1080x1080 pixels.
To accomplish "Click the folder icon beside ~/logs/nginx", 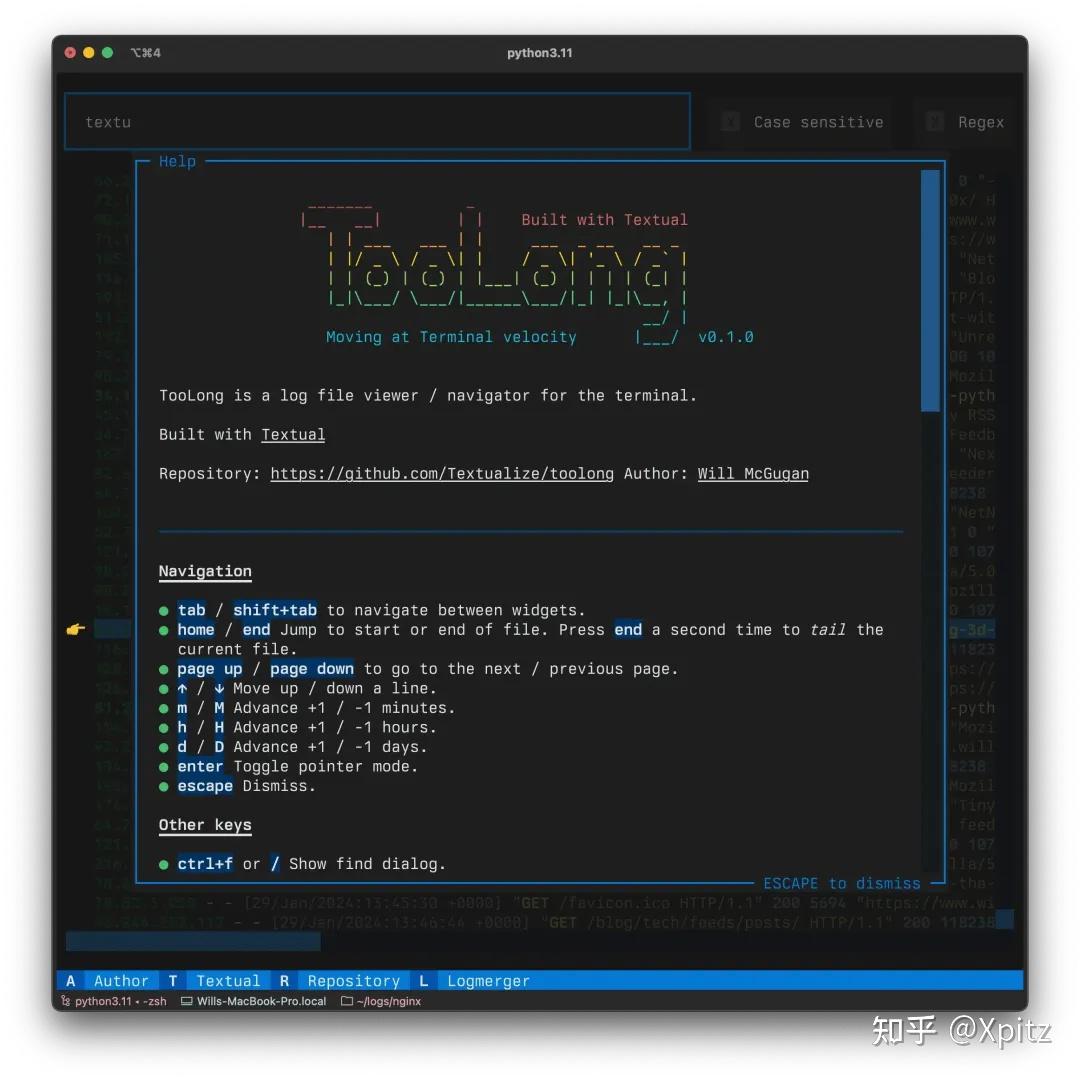I will click(x=346, y=1001).
